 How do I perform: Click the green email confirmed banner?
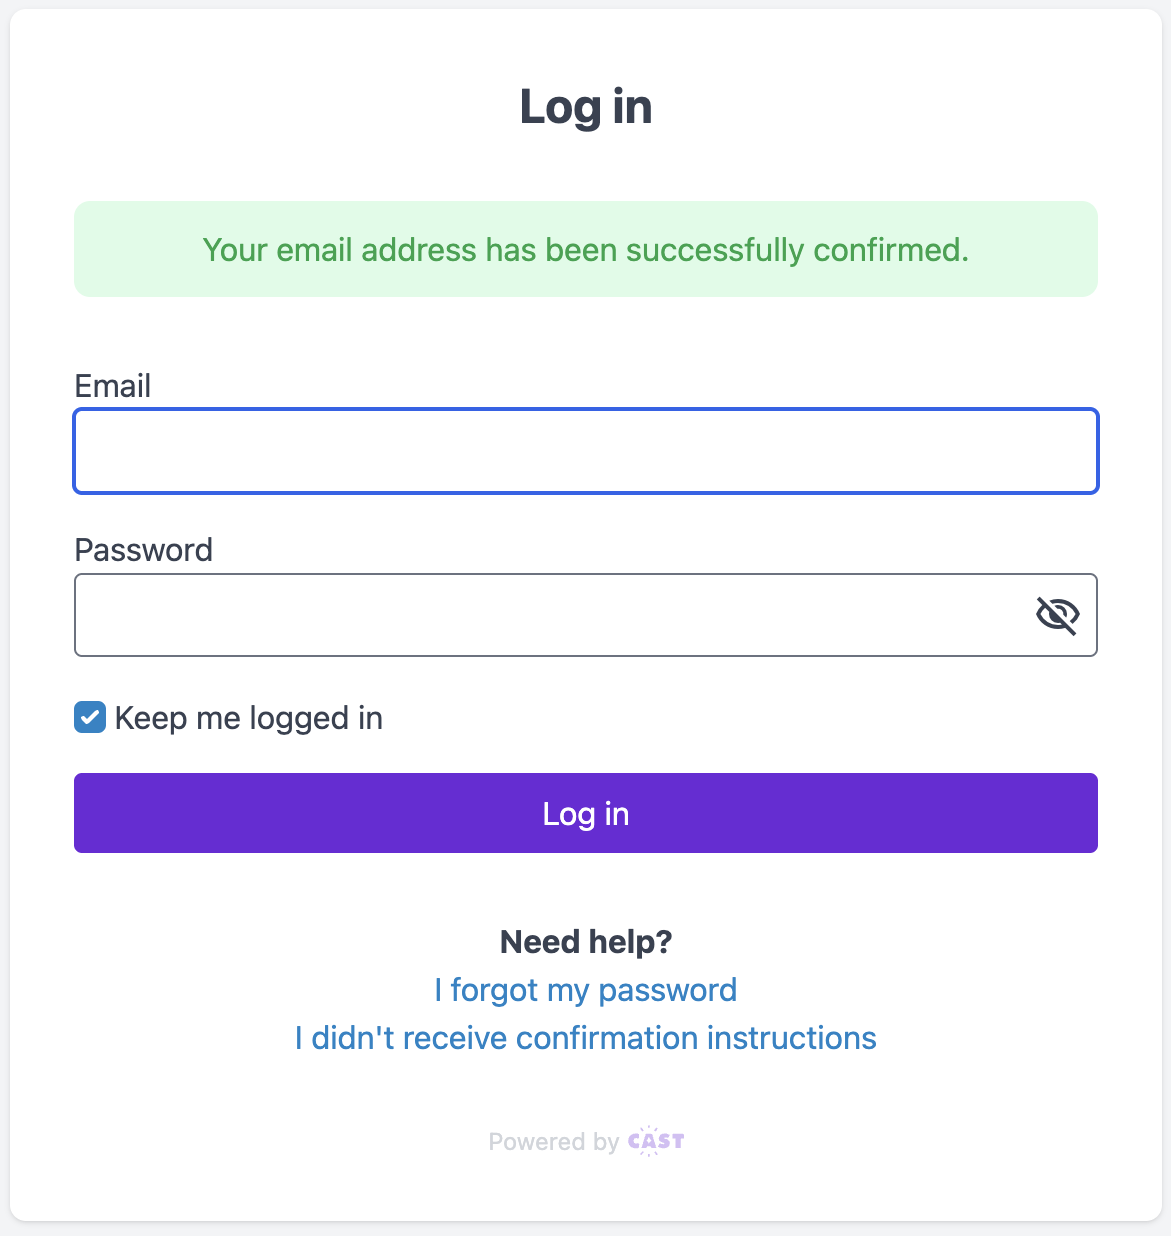[x=585, y=249]
